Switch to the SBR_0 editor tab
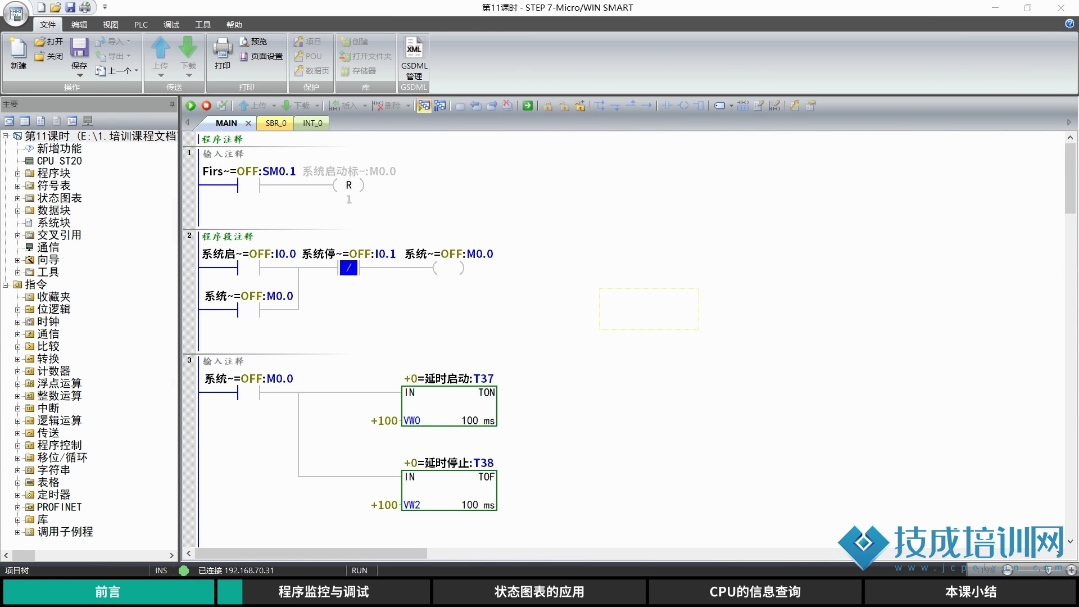 [x=276, y=123]
